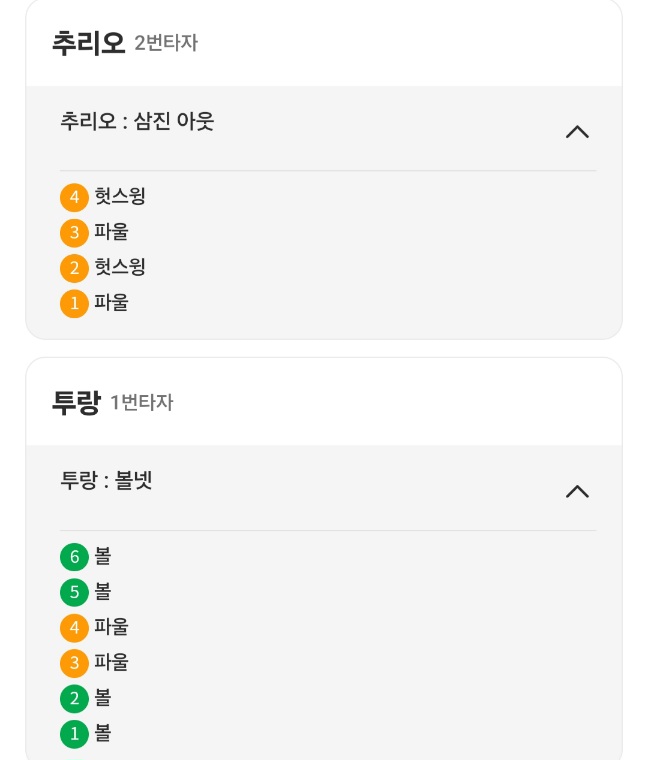
Task: Select orange pitch 4 badge in 투랑's walk
Action: coord(74,628)
